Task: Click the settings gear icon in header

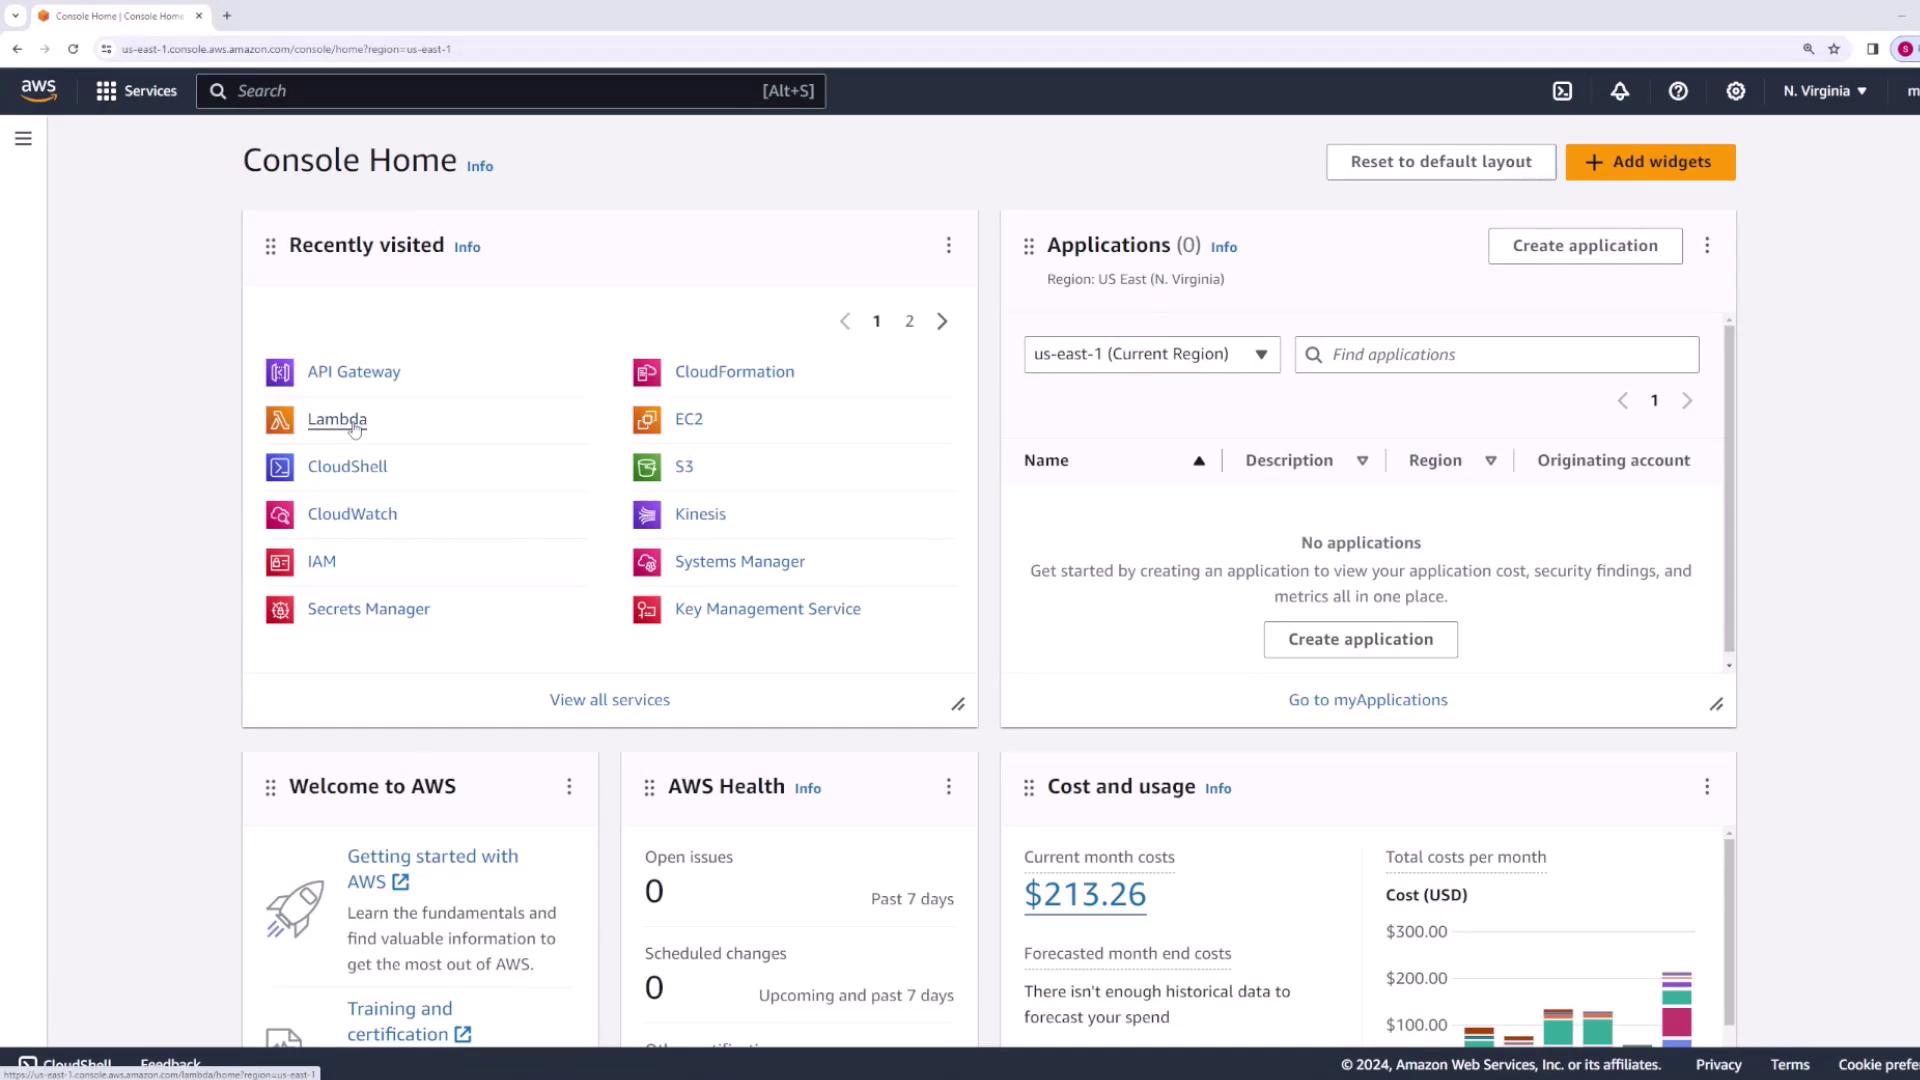Action: pyautogui.click(x=1736, y=91)
